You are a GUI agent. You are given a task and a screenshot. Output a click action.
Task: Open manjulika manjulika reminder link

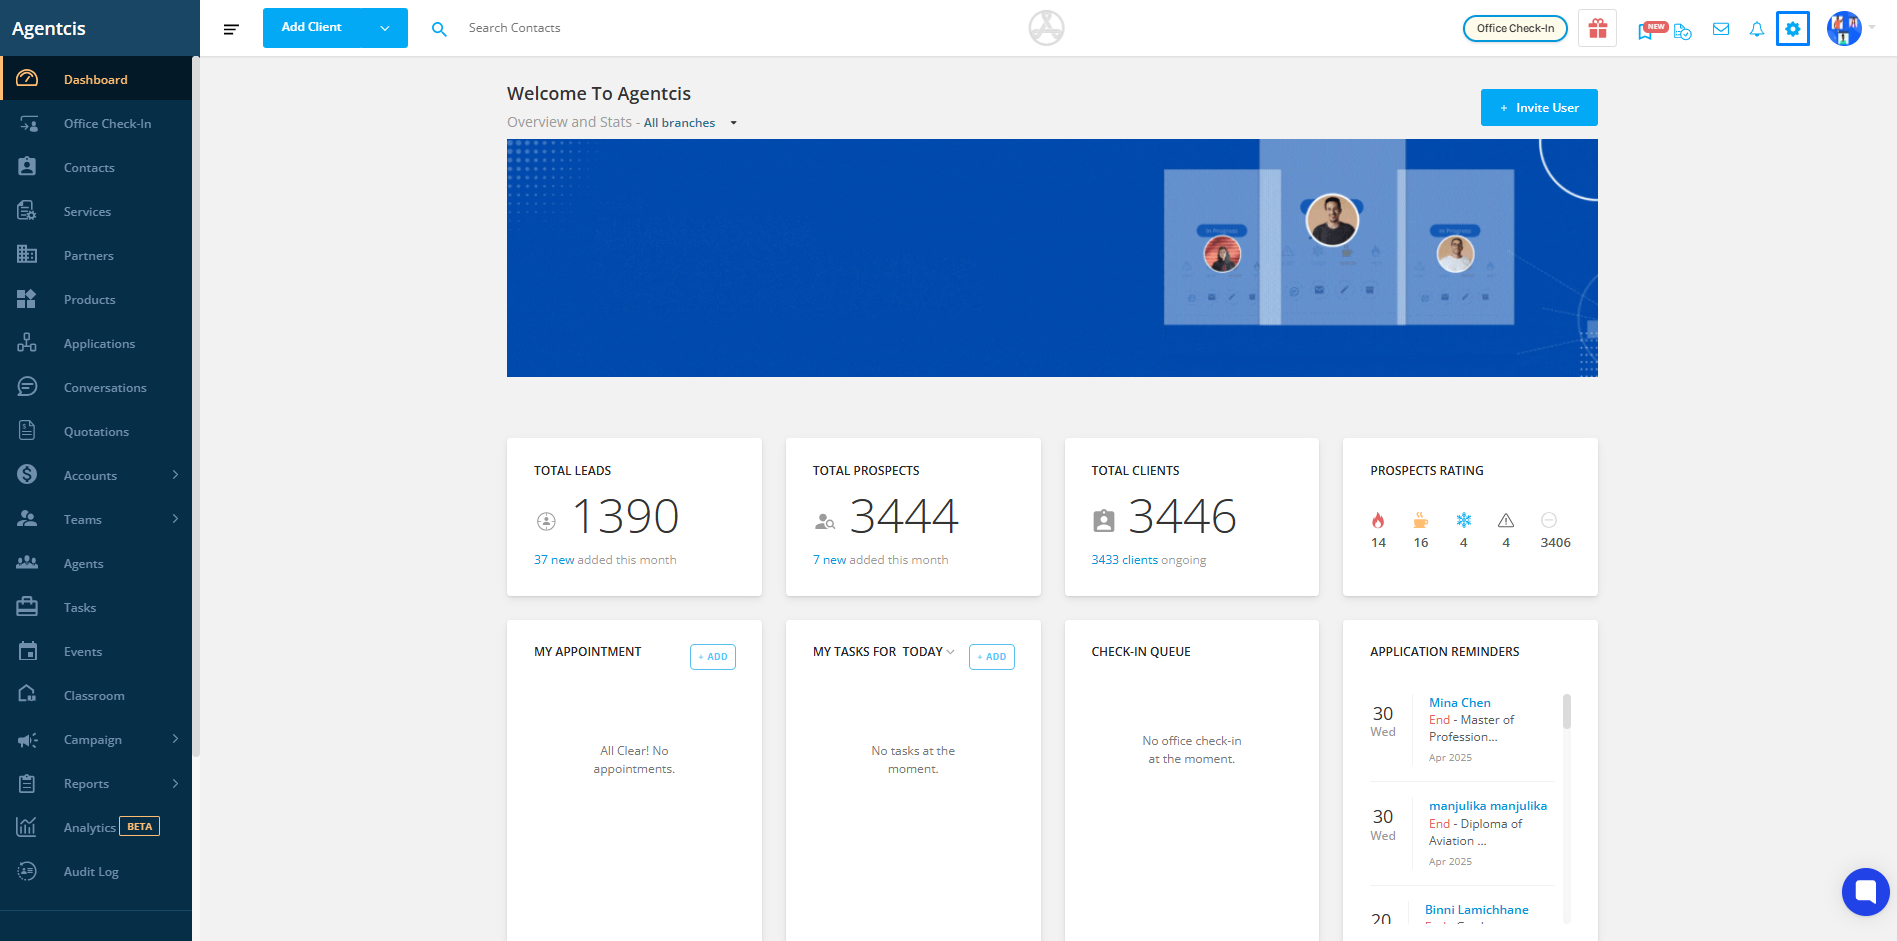pos(1488,806)
